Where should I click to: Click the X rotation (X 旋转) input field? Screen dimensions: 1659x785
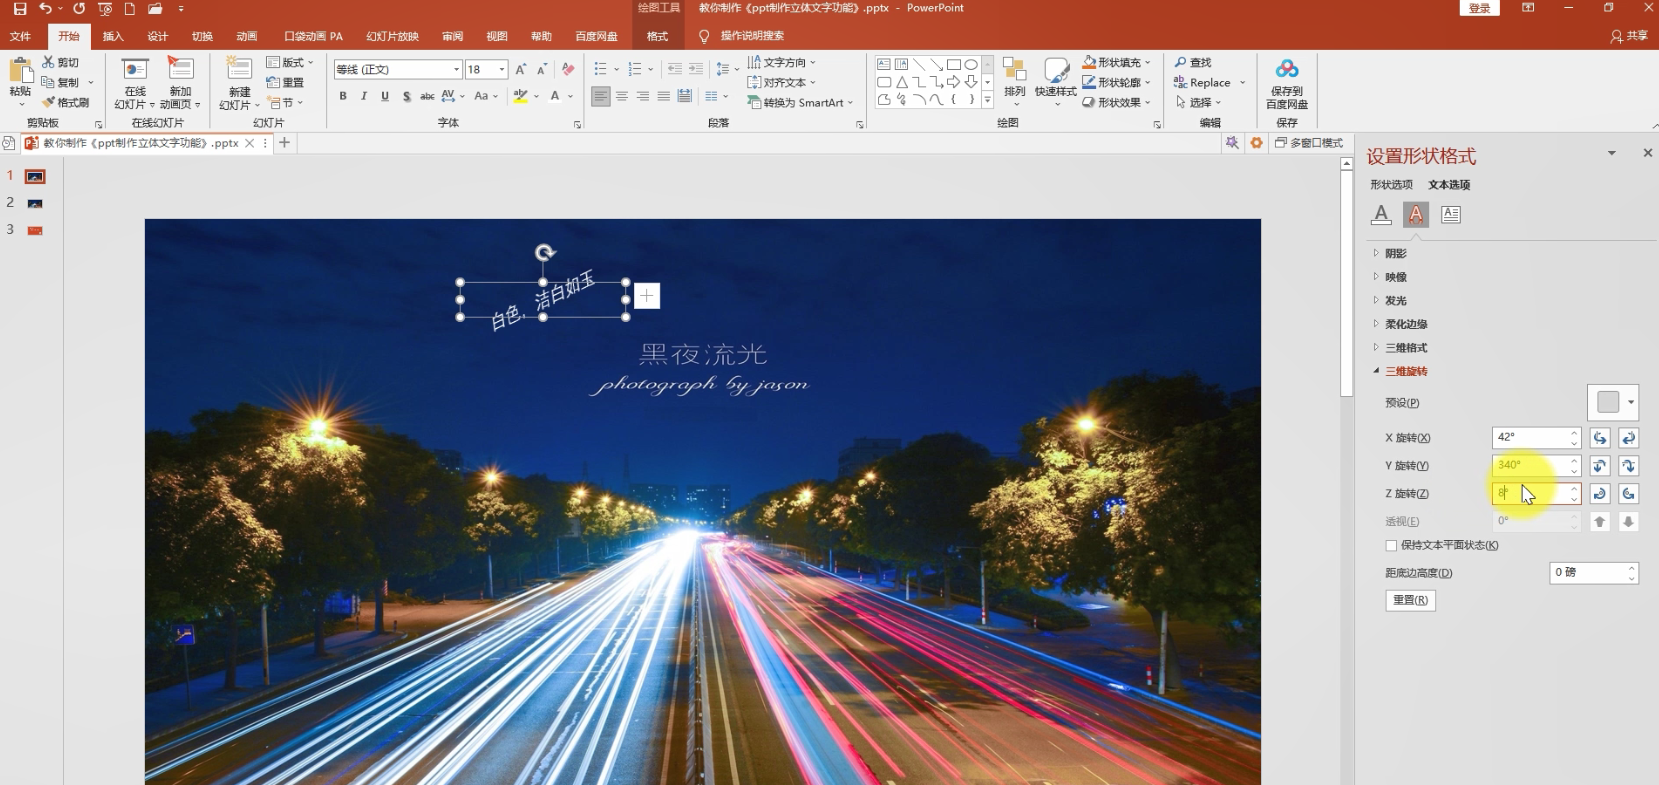click(x=1530, y=438)
